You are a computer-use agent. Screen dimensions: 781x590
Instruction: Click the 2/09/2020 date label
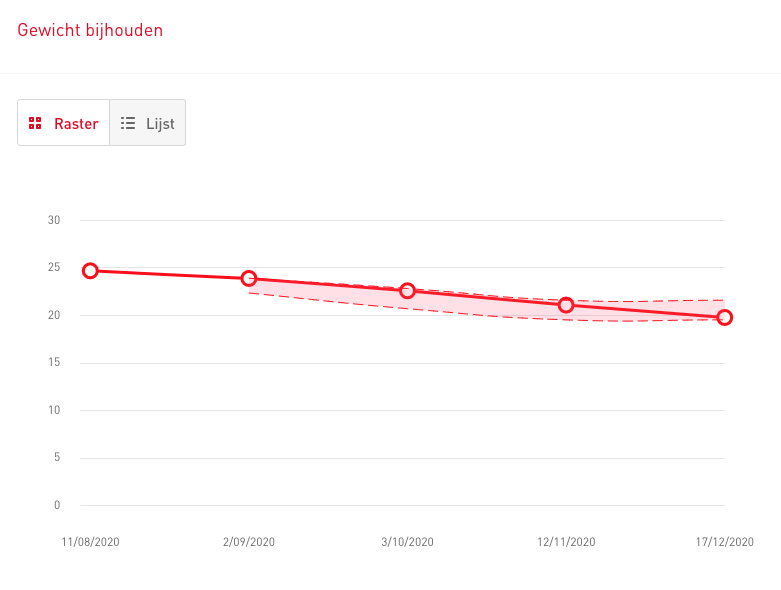(249, 542)
